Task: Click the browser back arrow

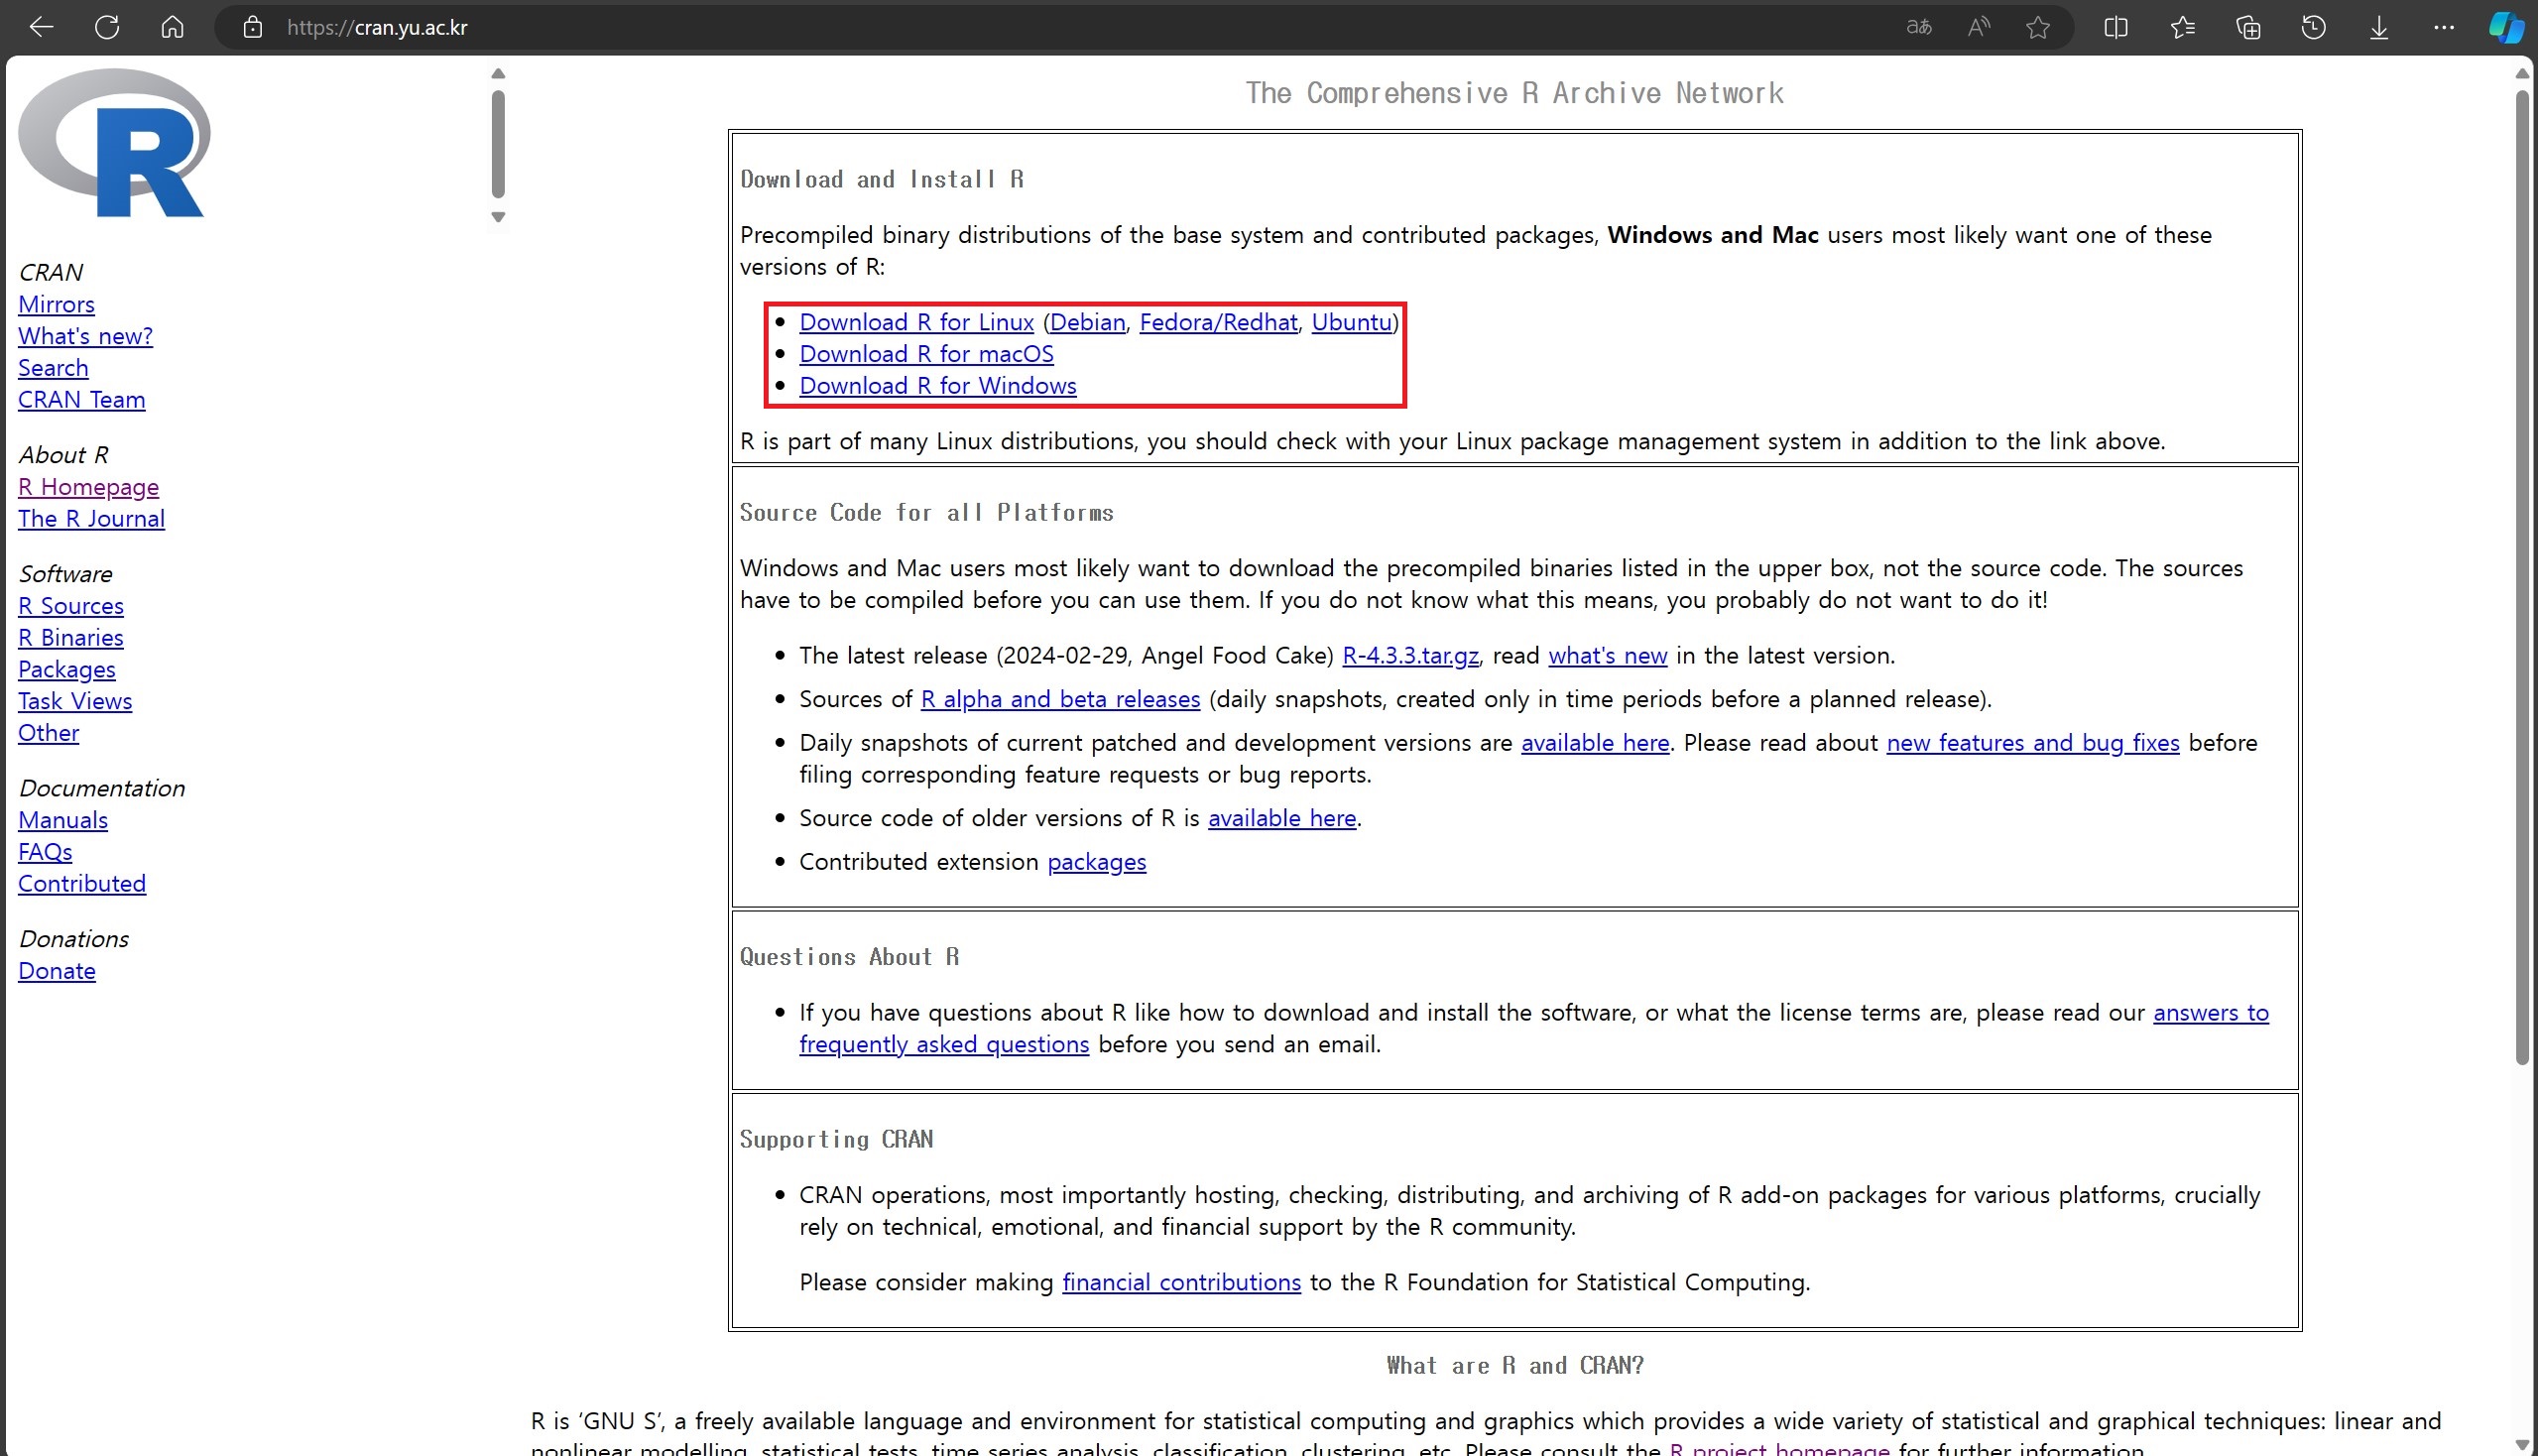Action: (41, 27)
